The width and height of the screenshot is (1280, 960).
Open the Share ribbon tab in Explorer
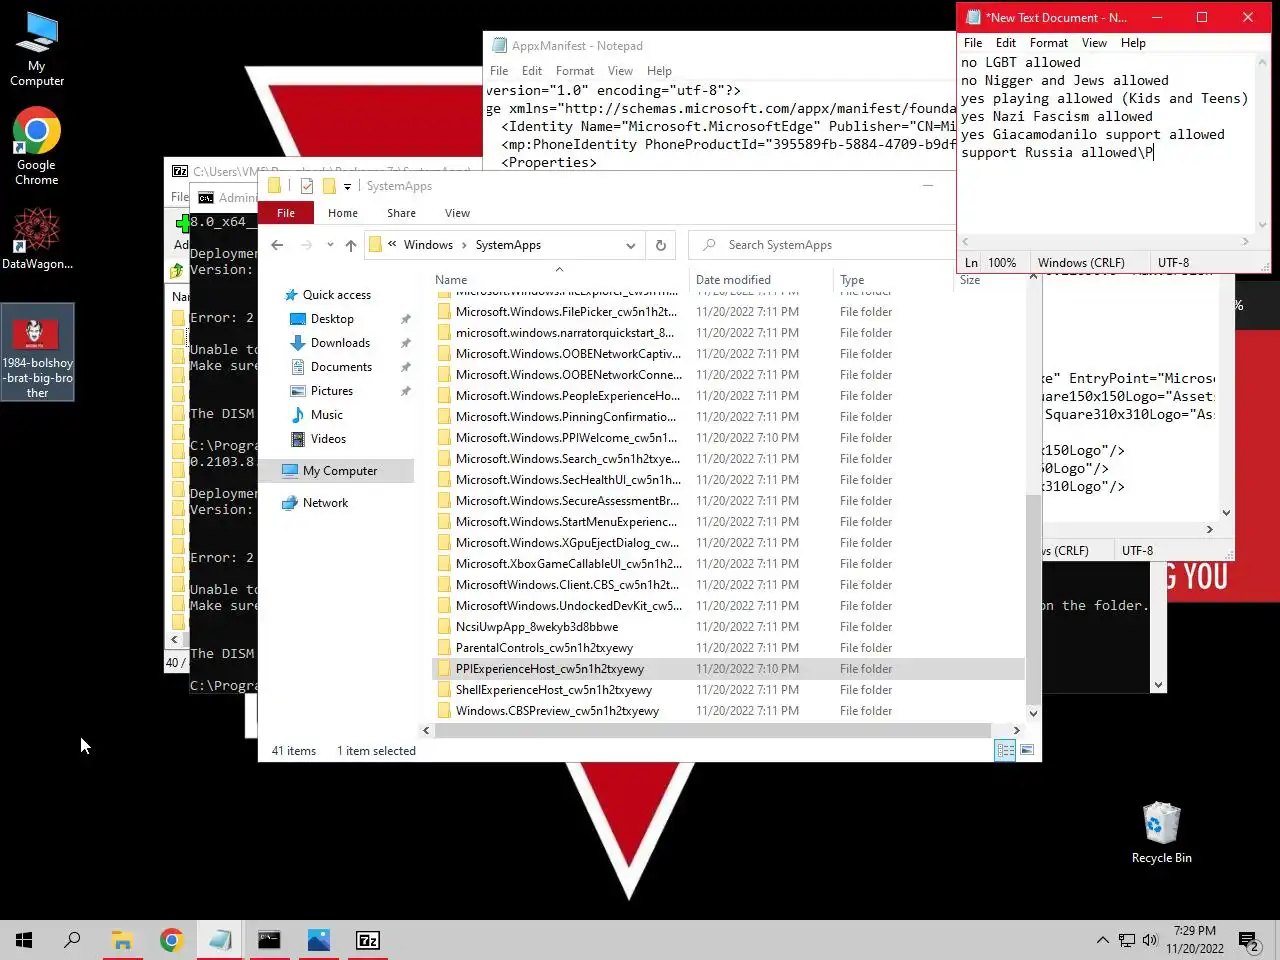coord(401,213)
